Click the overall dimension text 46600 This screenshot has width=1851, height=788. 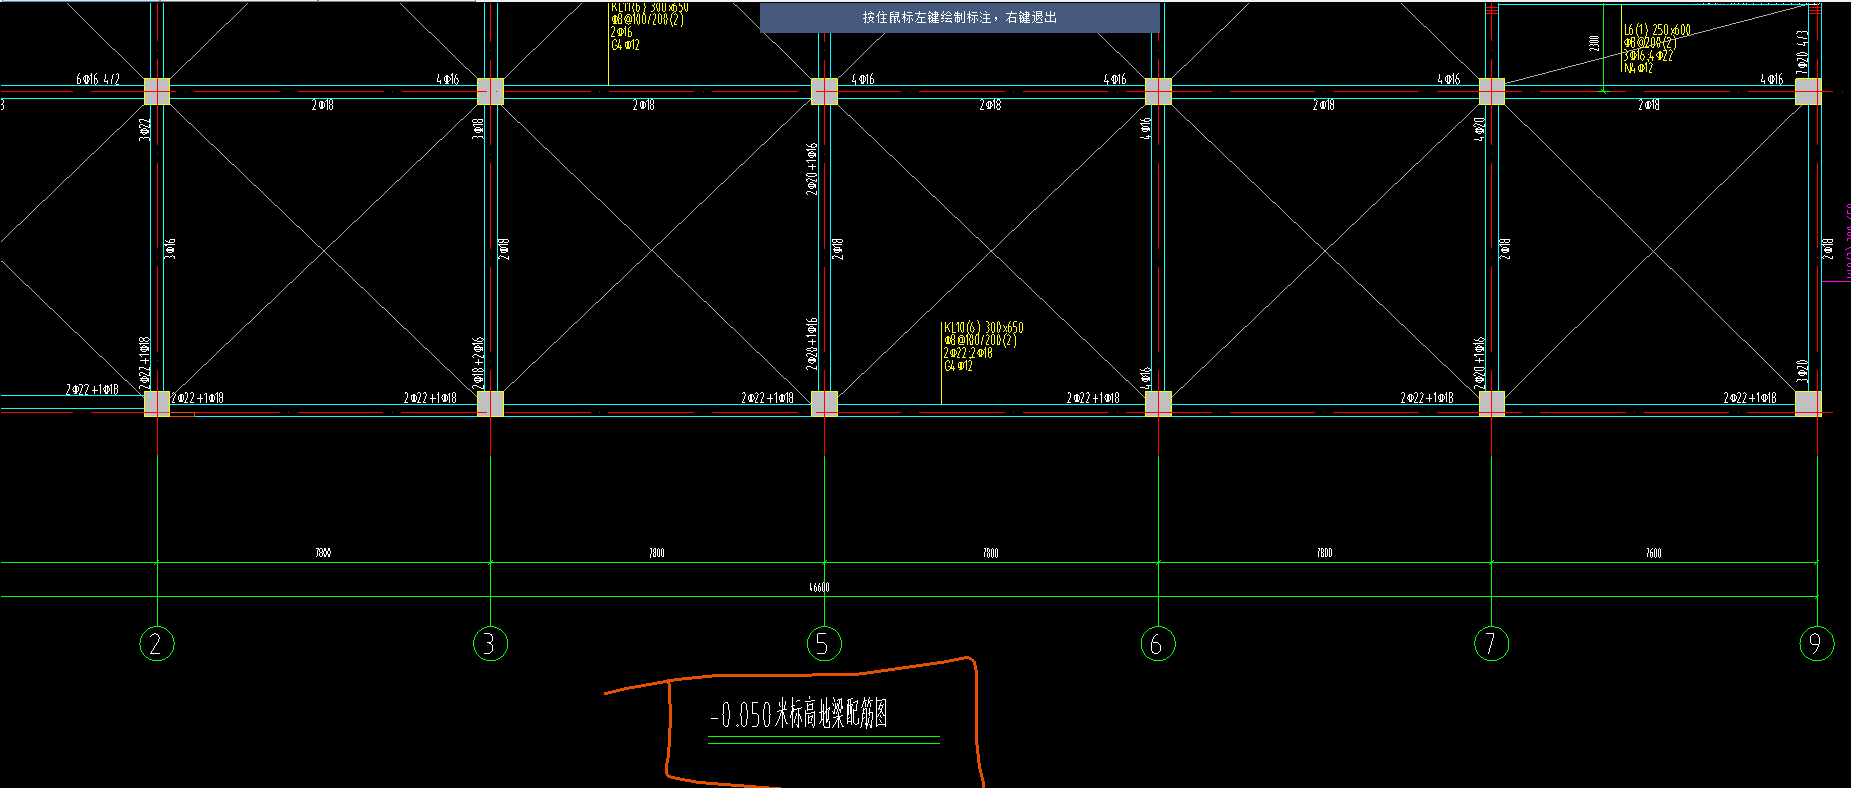pyautogui.click(x=819, y=587)
